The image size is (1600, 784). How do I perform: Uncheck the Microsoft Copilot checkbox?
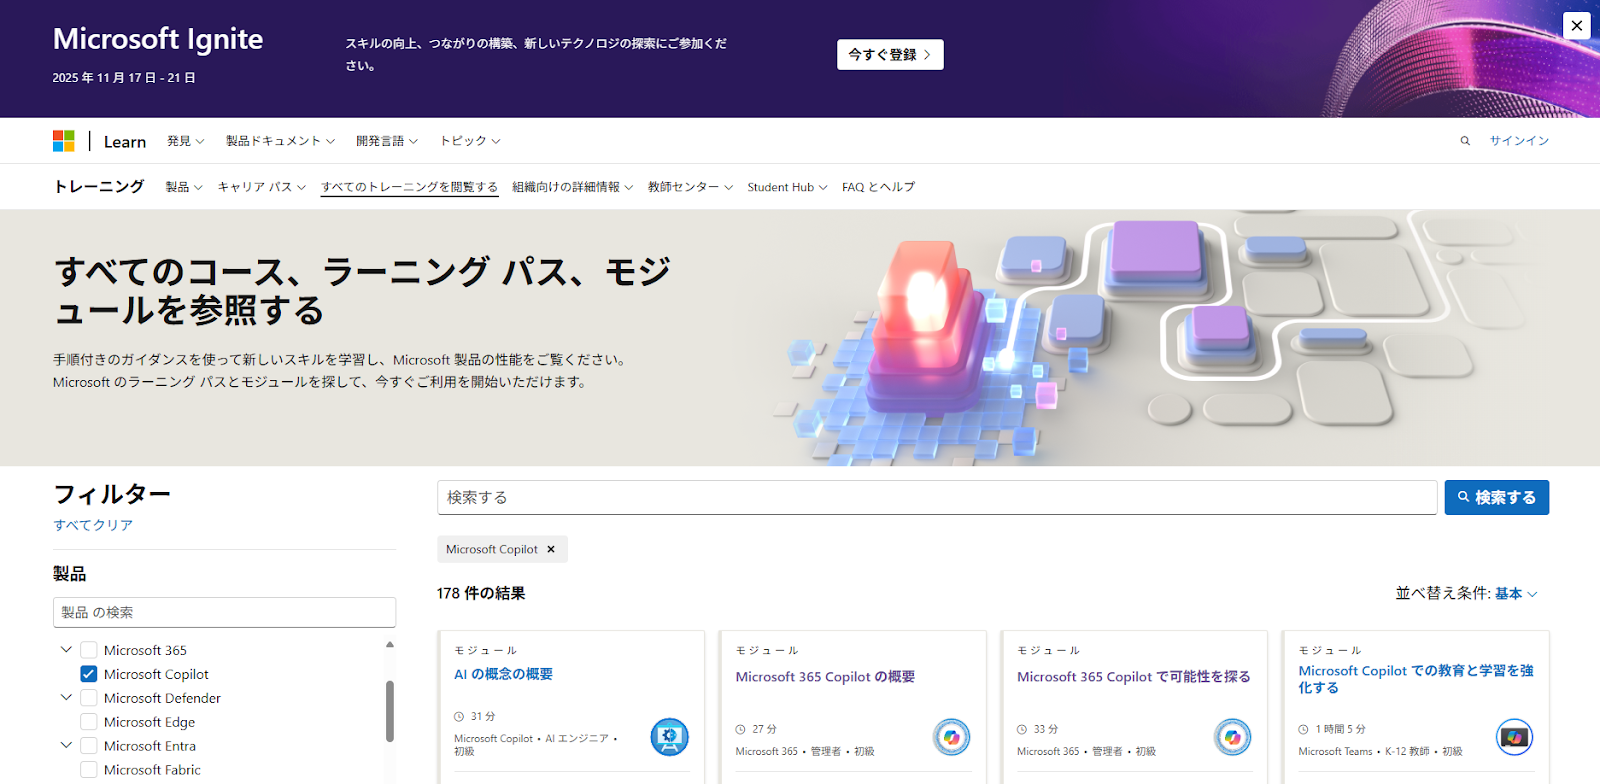coord(89,674)
